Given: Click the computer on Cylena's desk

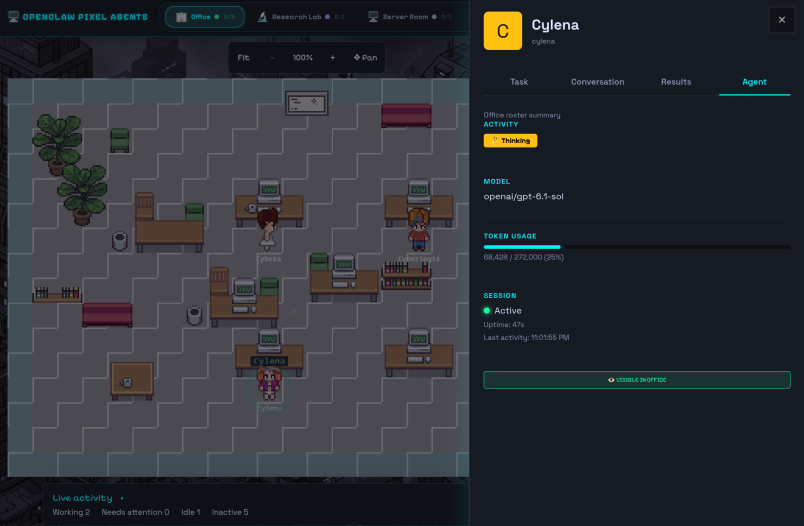Looking at the screenshot, I should click(x=269, y=341).
